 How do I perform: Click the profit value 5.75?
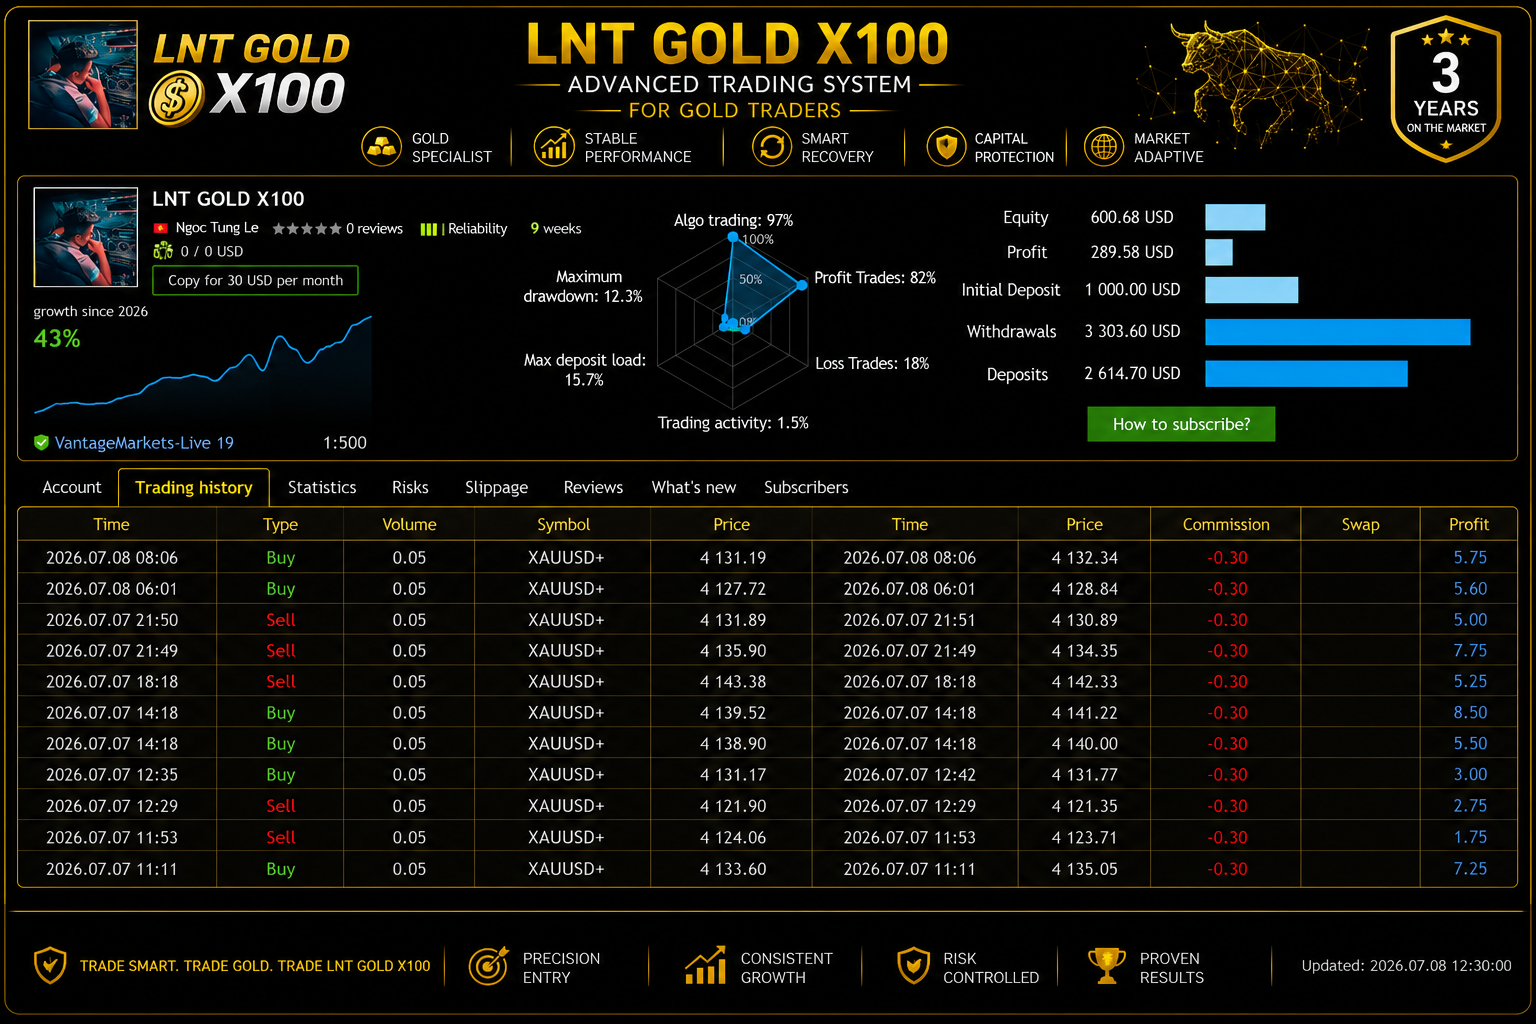1470,558
